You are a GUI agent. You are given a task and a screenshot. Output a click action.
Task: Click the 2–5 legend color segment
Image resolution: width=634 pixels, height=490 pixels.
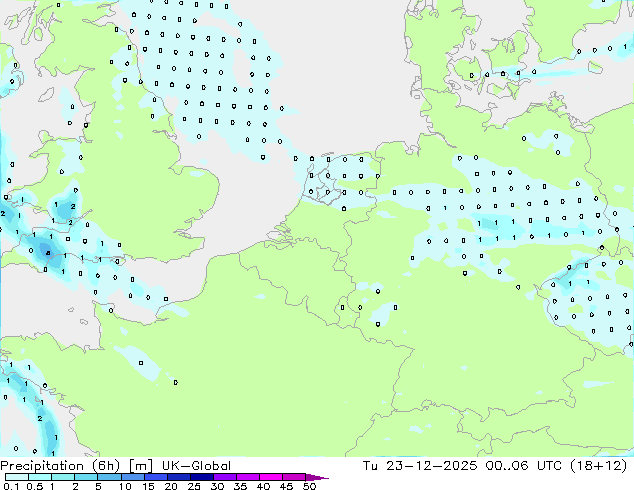pyautogui.click(x=86, y=477)
